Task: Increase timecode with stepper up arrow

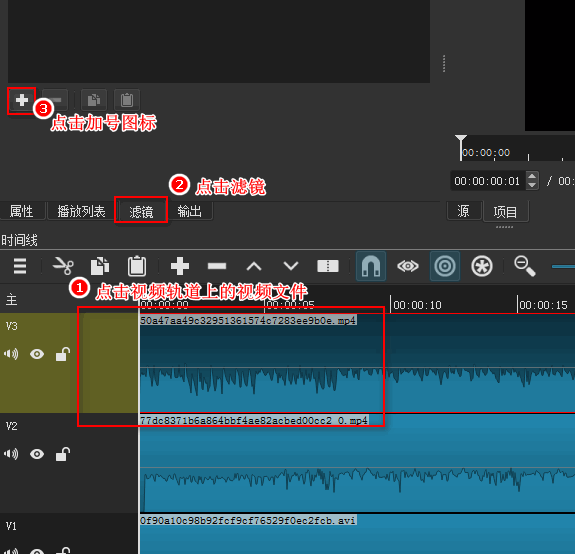Action: coord(532,176)
